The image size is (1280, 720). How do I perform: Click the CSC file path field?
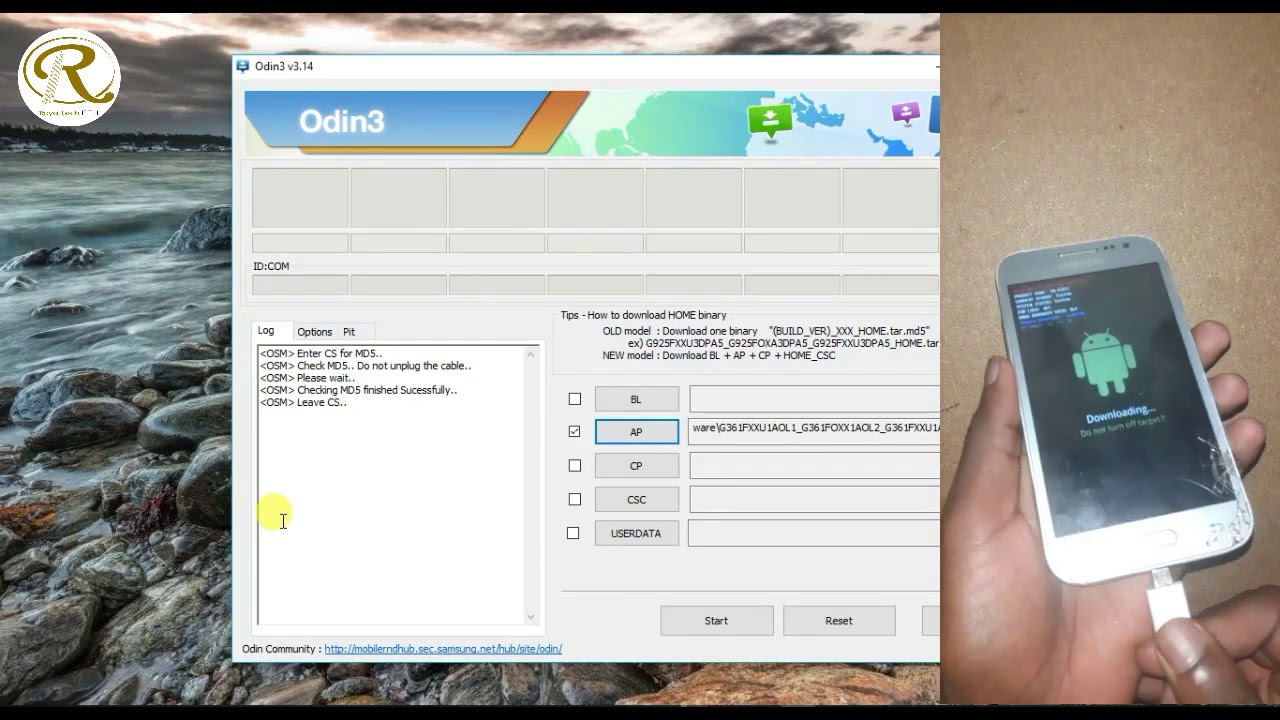814,499
